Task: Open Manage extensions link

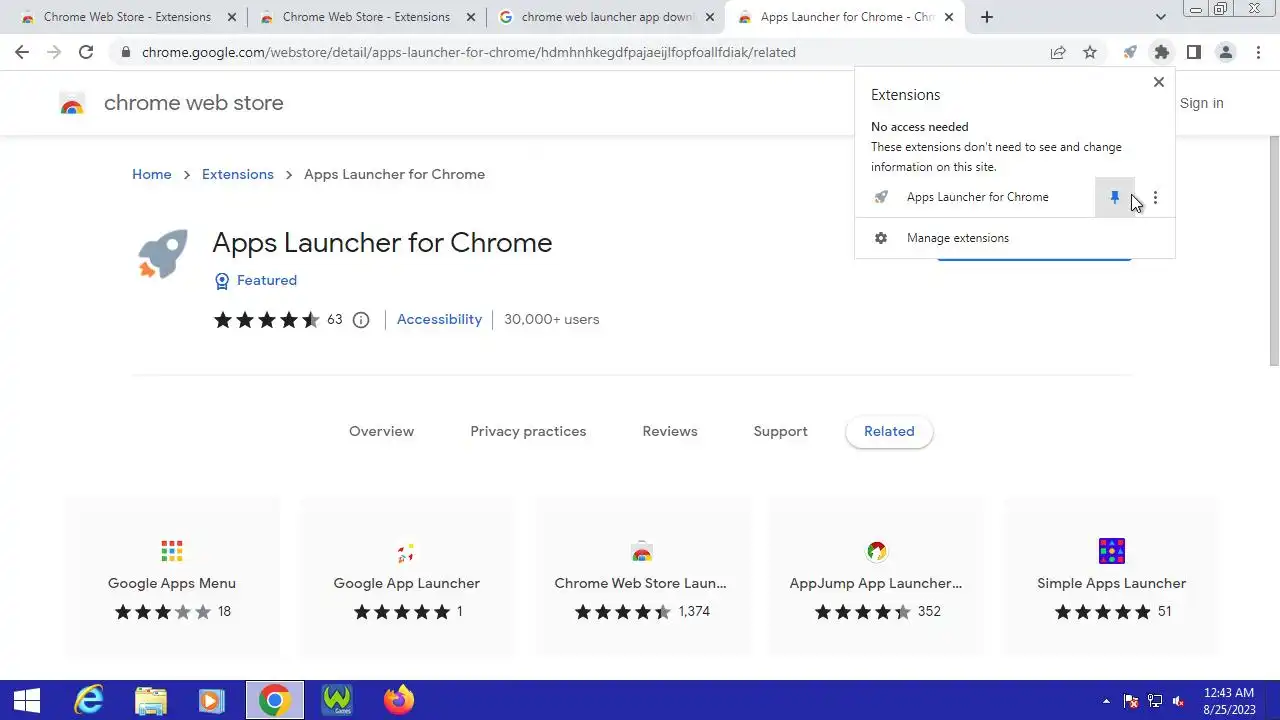Action: 958,238
